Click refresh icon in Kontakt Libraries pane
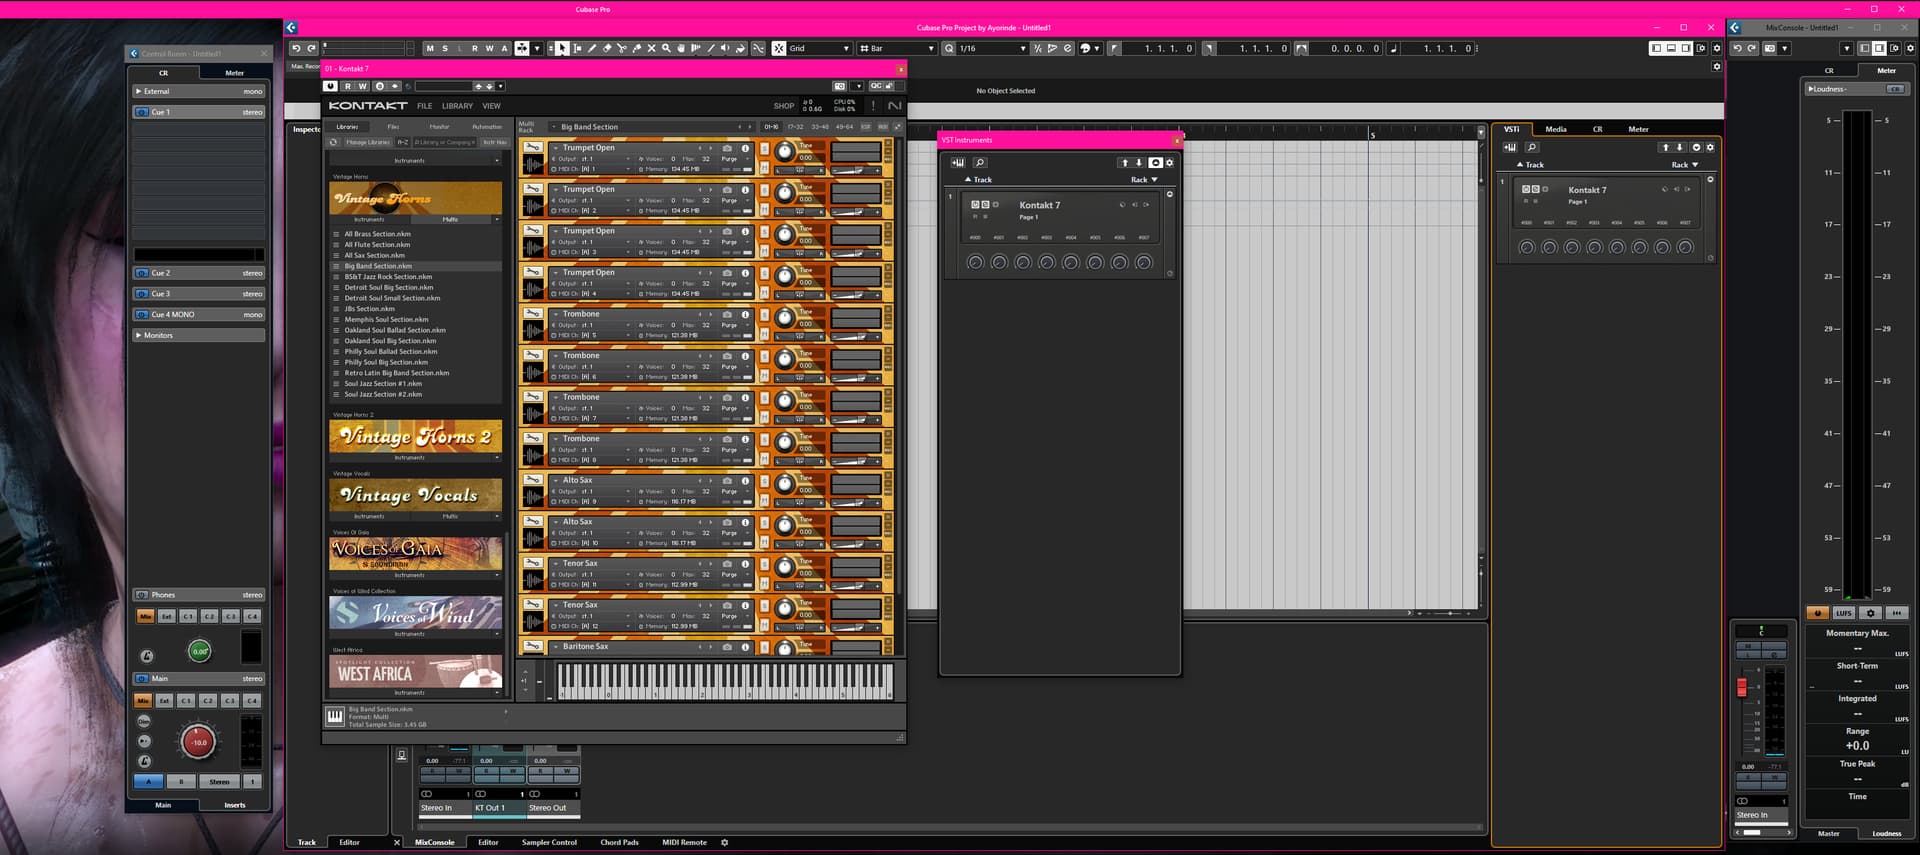Screen dimensions: 1920x855 333,142
